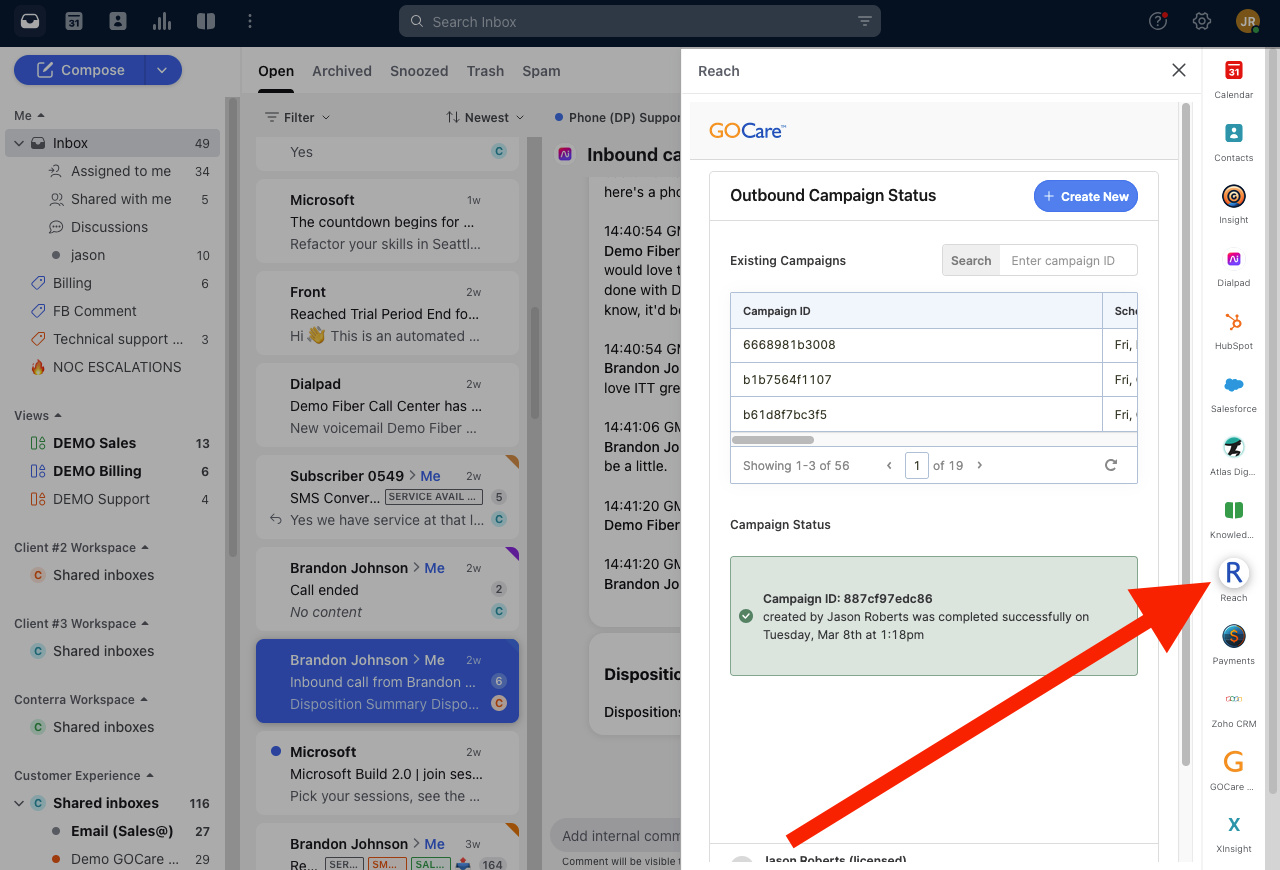1280x870 pixels.
Task: Click Create New campaign button
Action: tap(1086, 196)
